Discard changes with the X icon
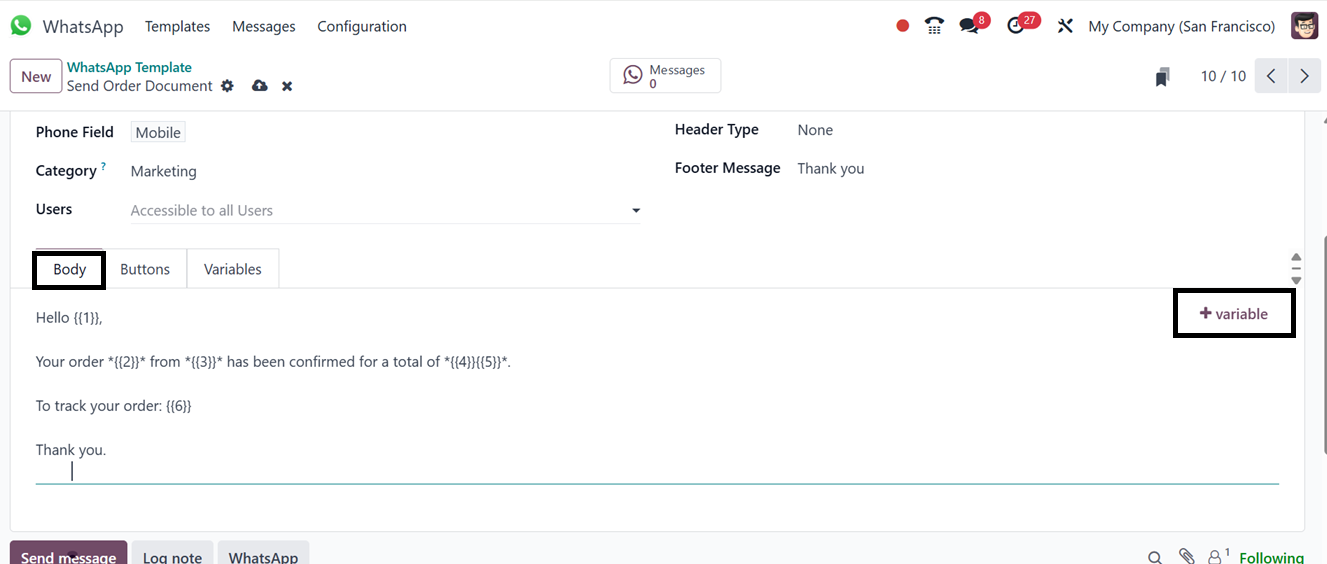 (x=287, y=86)
